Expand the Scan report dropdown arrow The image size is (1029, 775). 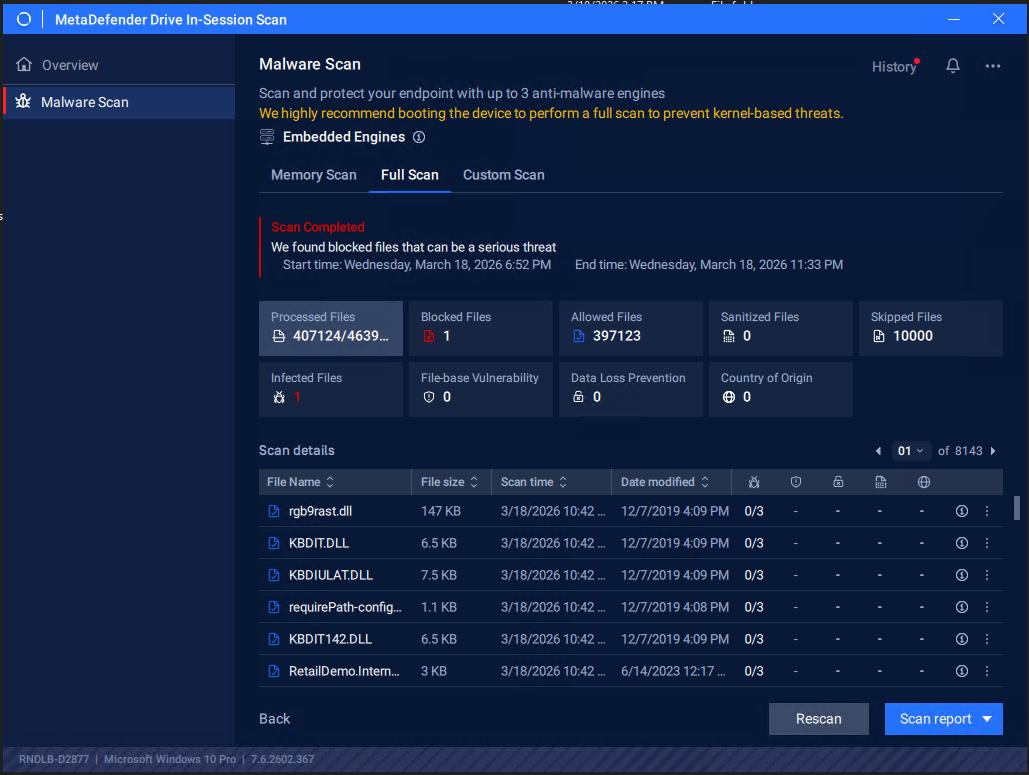tap(987, 719)
